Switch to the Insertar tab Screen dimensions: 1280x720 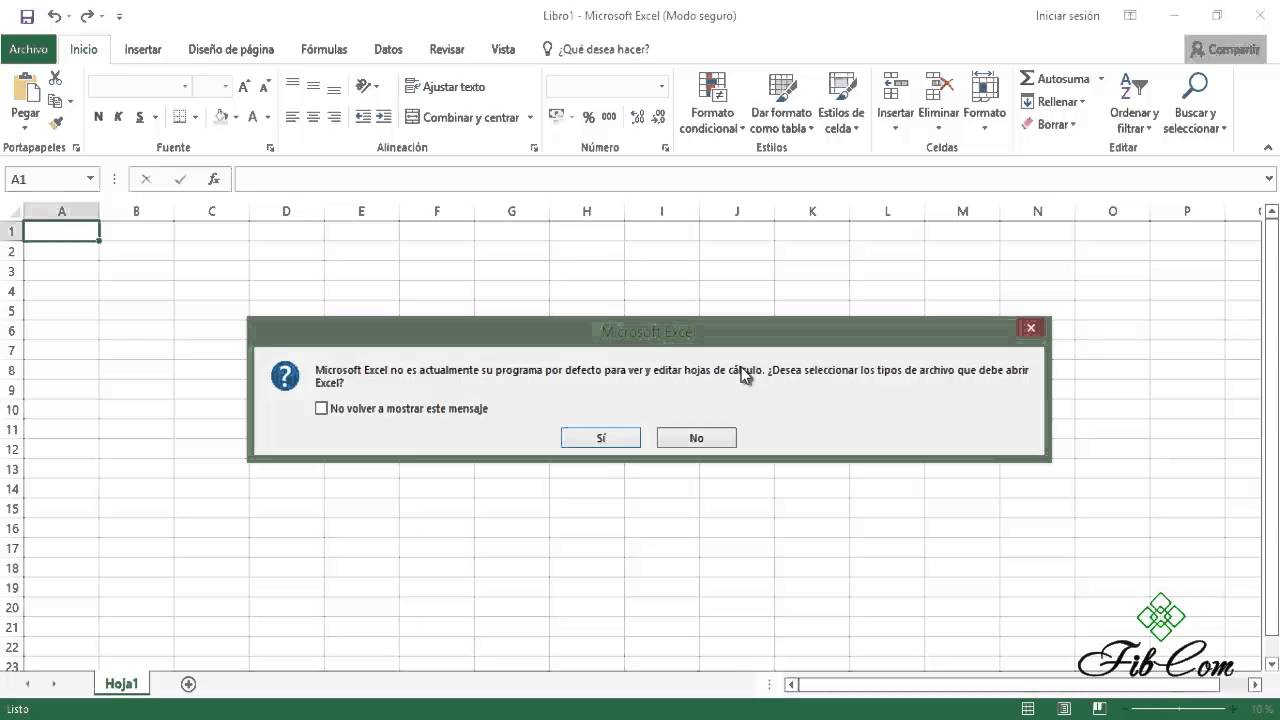[x=143, y=49]
